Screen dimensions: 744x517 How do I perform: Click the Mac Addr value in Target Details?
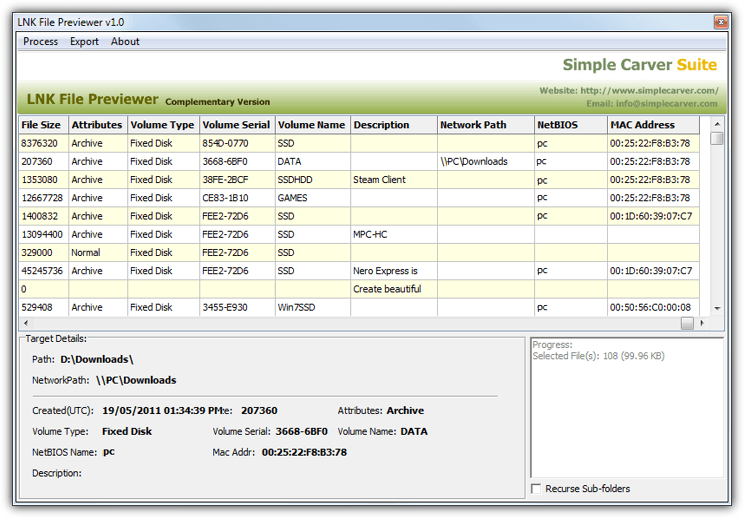click(x=304, y=452)
